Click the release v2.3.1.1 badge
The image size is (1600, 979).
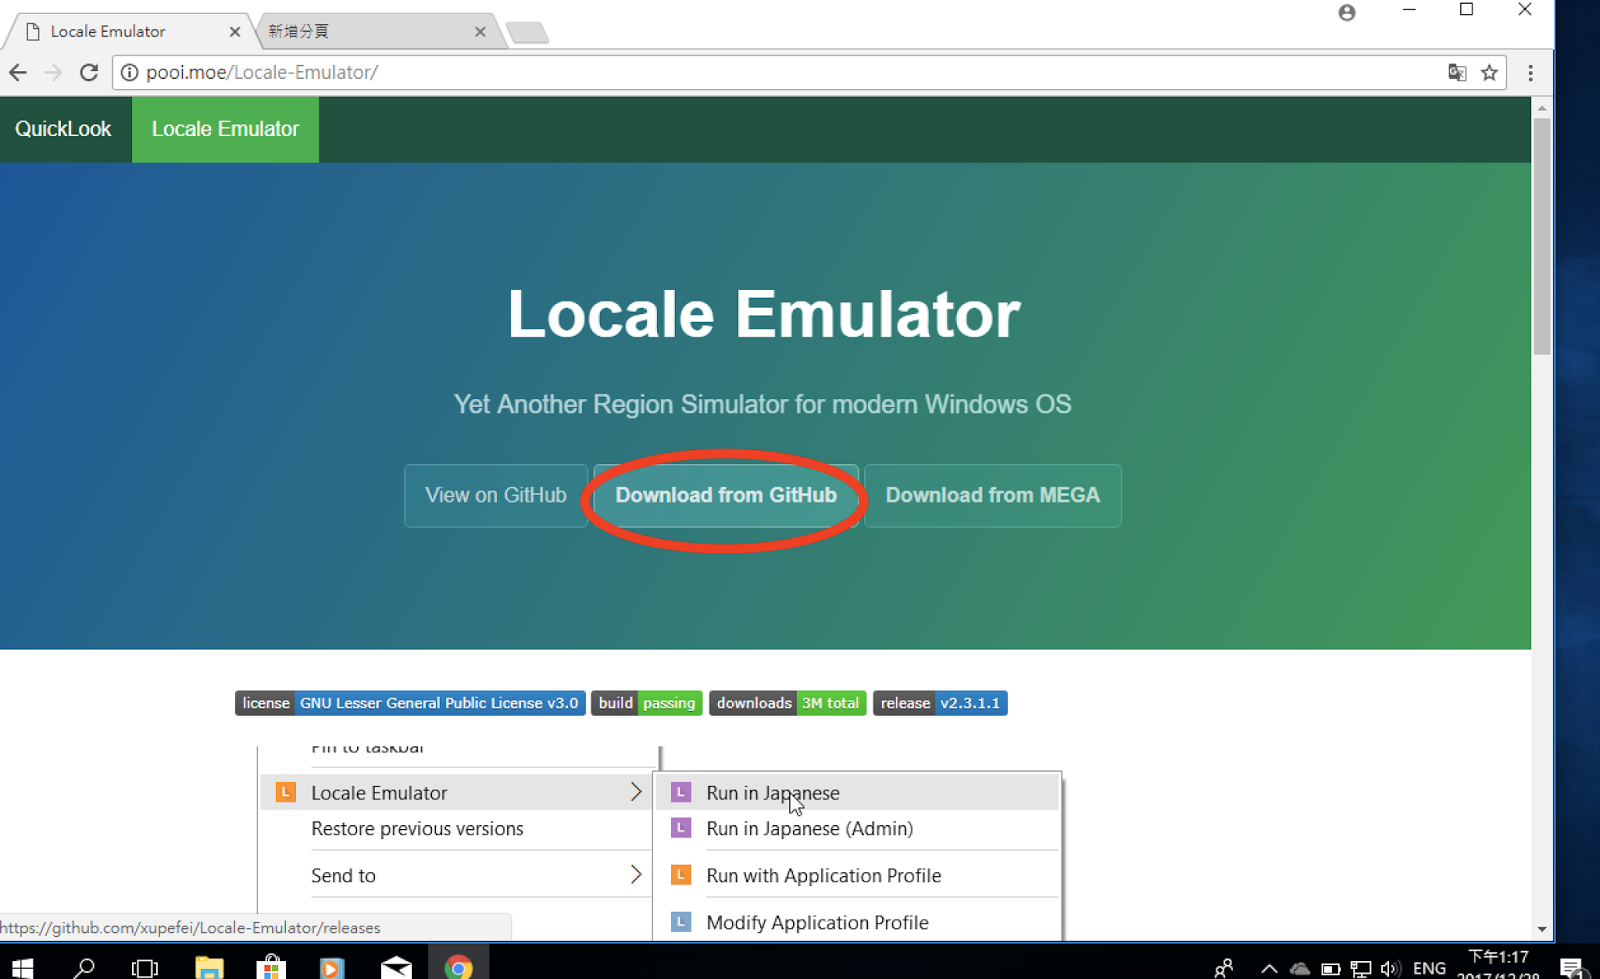[940, 703]
